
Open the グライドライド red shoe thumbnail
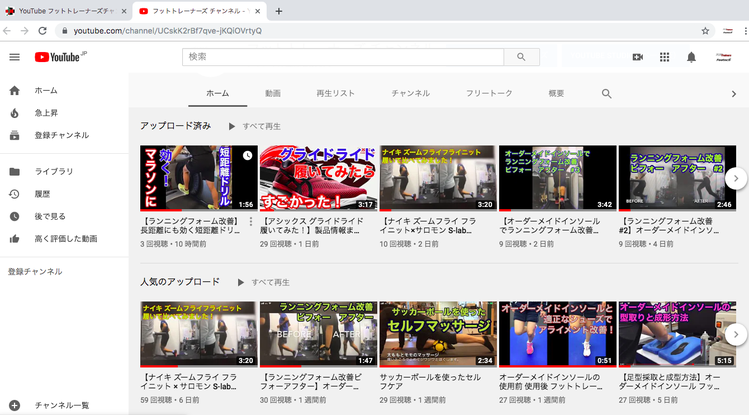tap(319, 178)
